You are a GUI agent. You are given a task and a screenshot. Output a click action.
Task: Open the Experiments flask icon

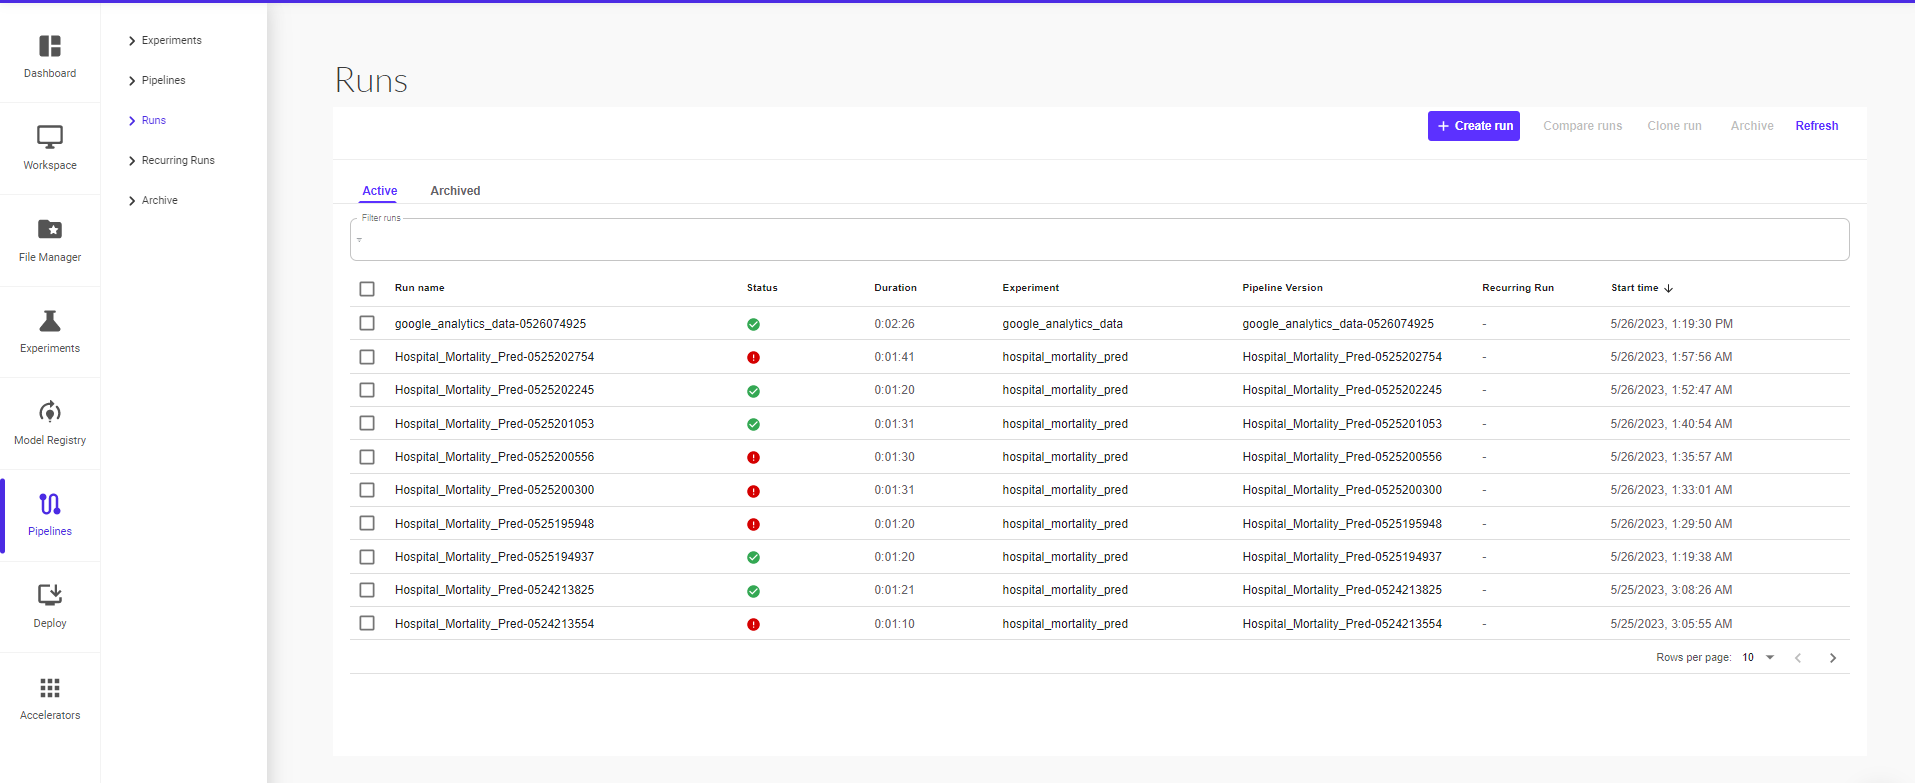click(x=50, y=321)
